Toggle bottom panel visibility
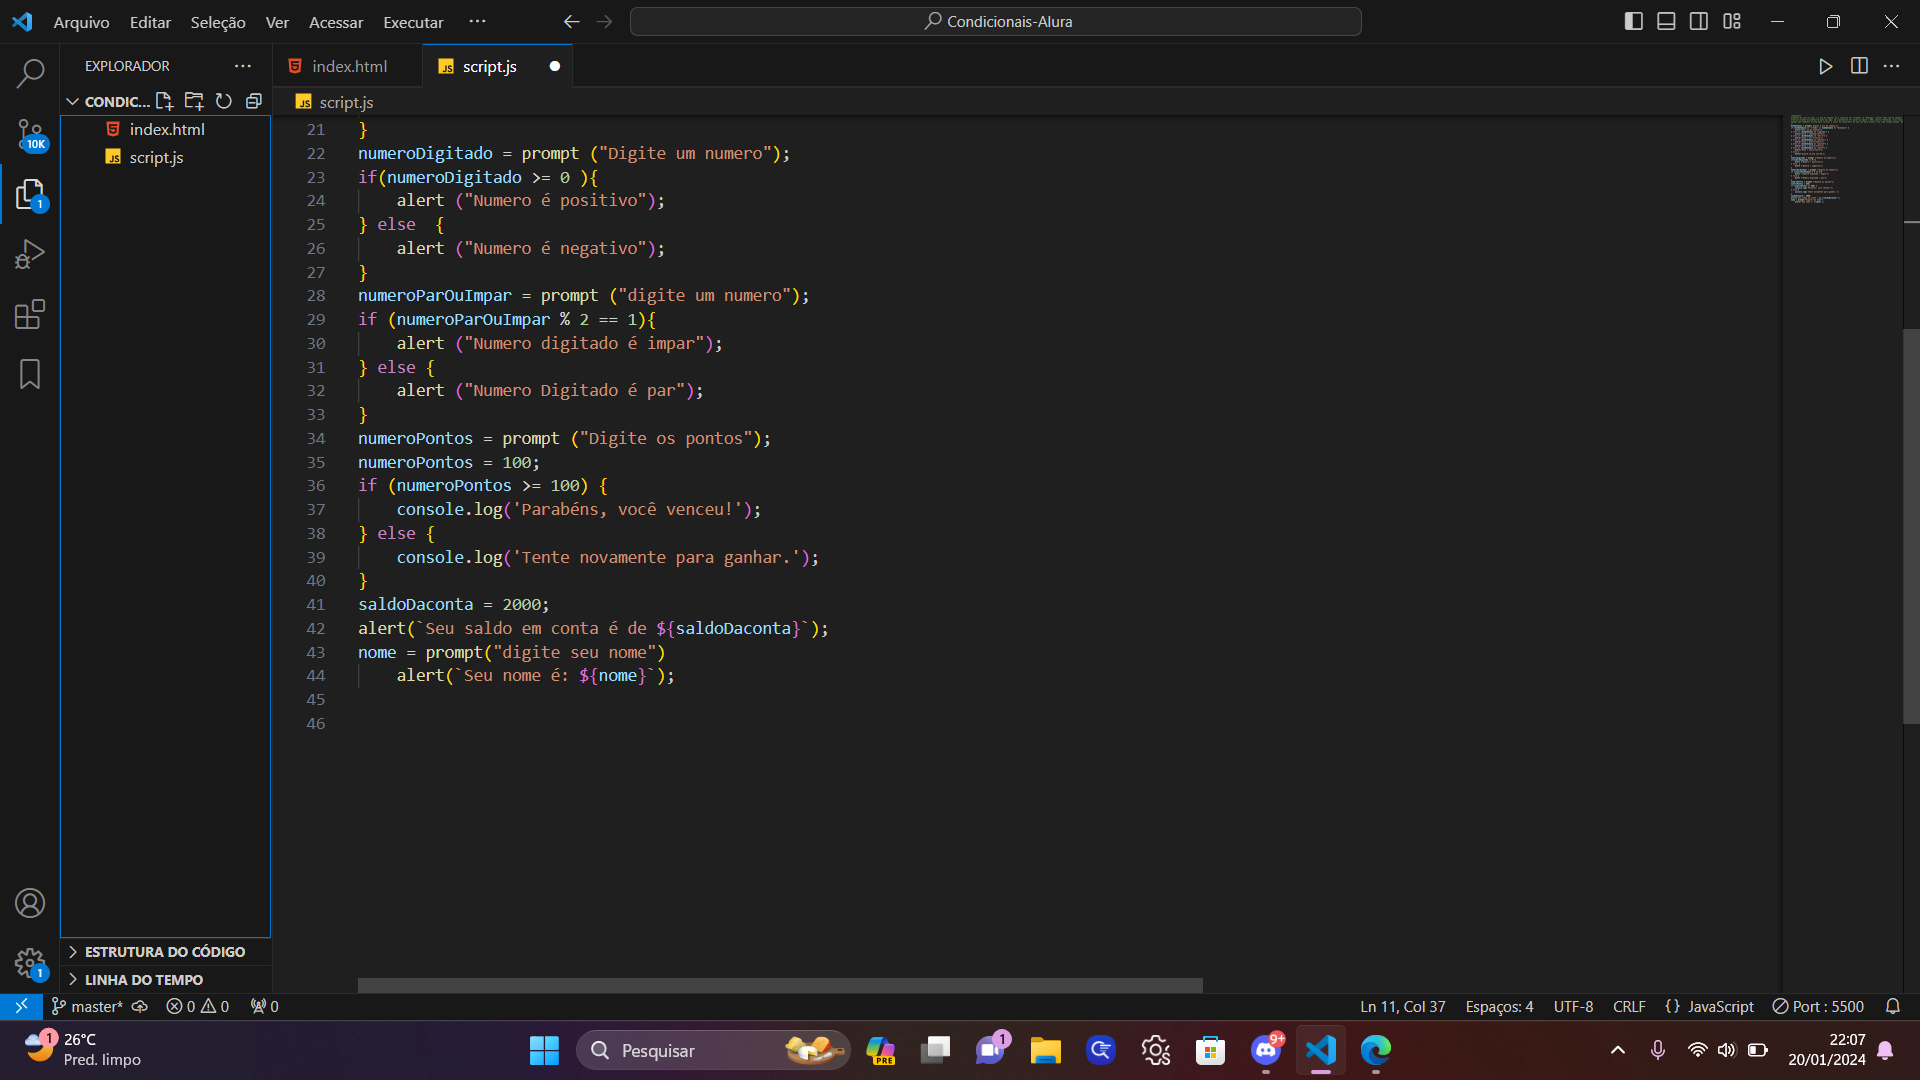The height and width of the screenshot is (1080, 1920). click(1666, 21)
